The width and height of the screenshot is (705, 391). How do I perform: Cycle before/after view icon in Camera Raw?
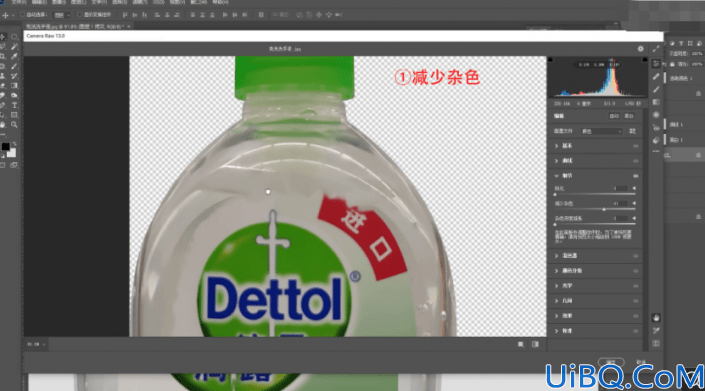[x=520, y=344]
